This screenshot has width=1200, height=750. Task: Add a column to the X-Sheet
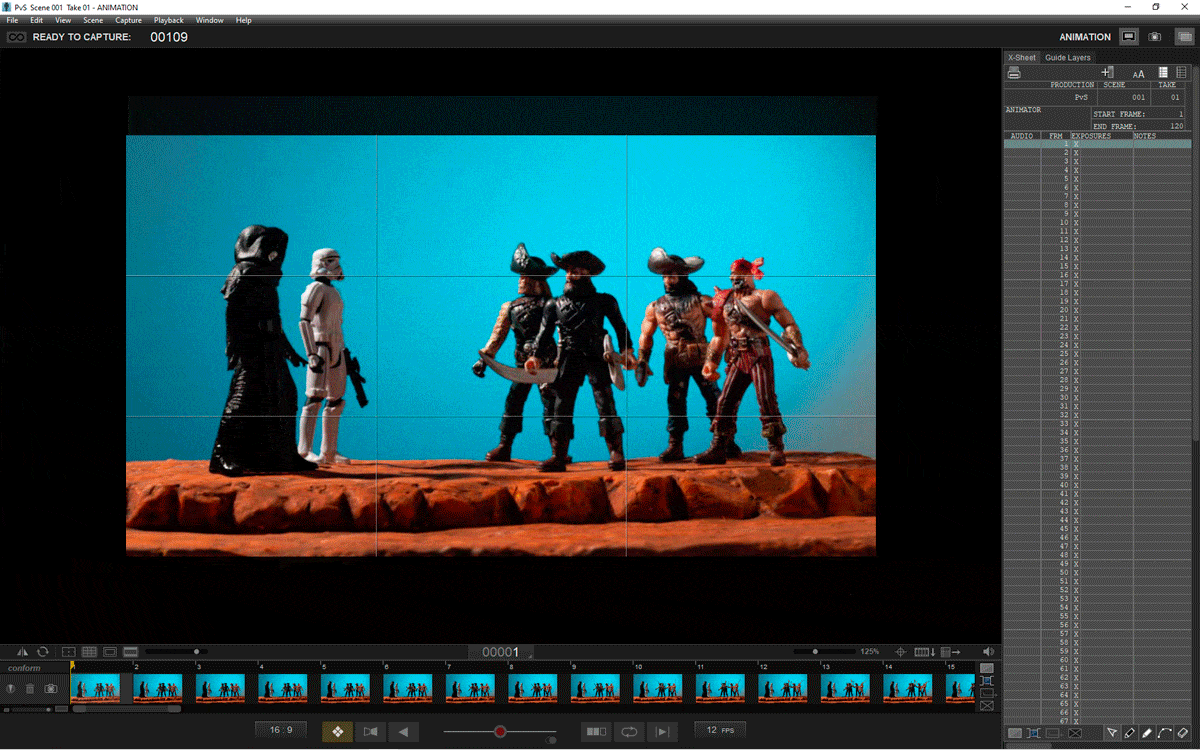[x=1108, y=73]
